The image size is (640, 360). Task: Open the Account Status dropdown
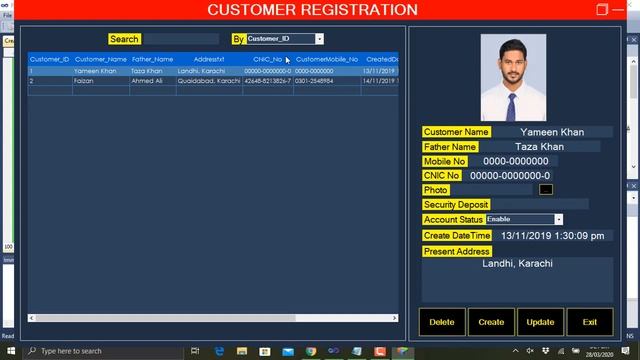(558, 219)
